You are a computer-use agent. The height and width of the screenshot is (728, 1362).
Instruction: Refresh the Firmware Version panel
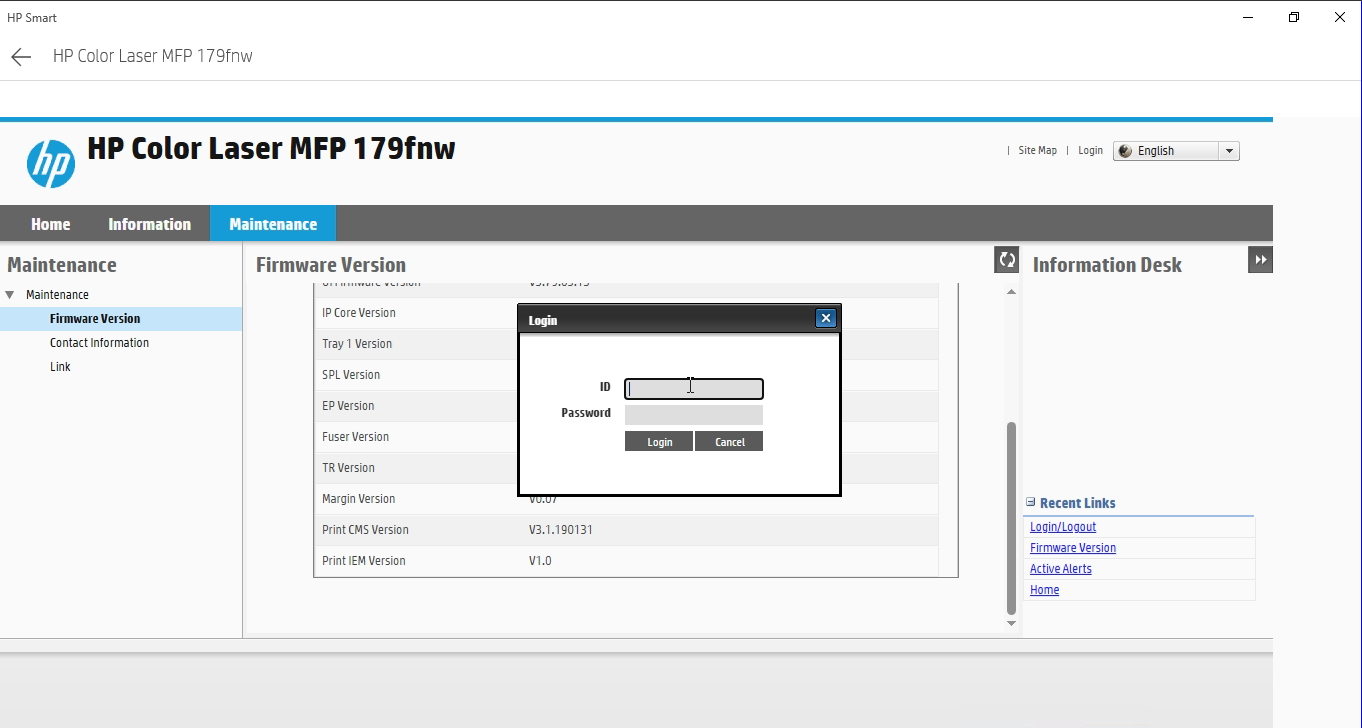(1007, 260)
